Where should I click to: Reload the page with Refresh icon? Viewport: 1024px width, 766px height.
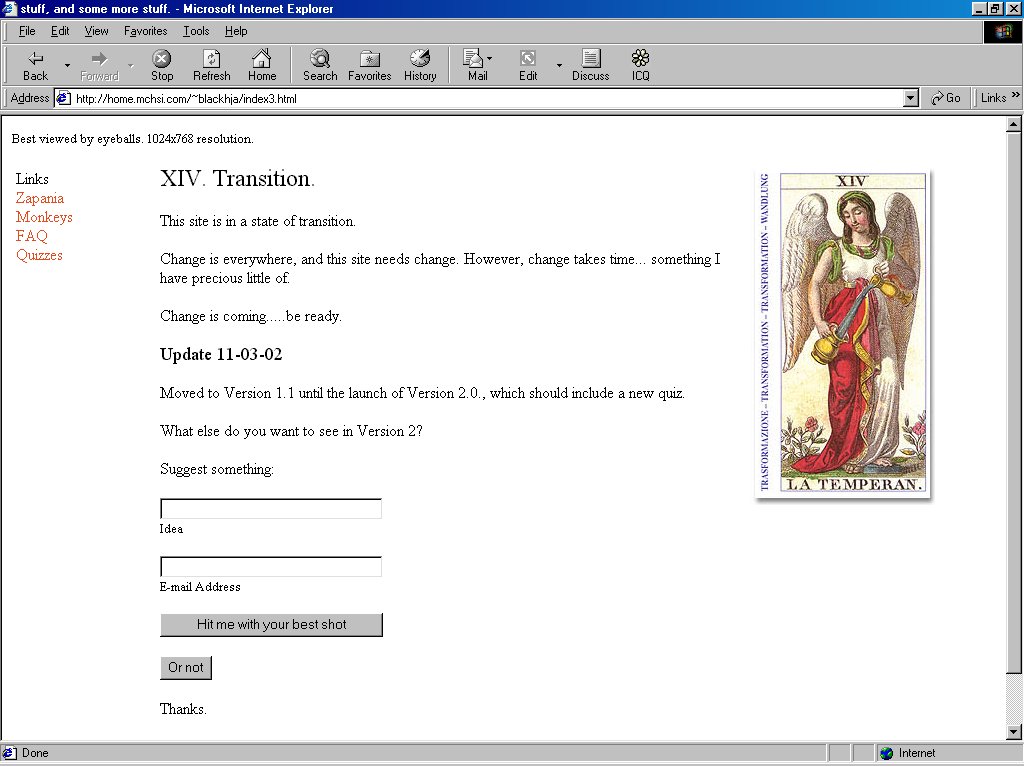click(211, 60)
